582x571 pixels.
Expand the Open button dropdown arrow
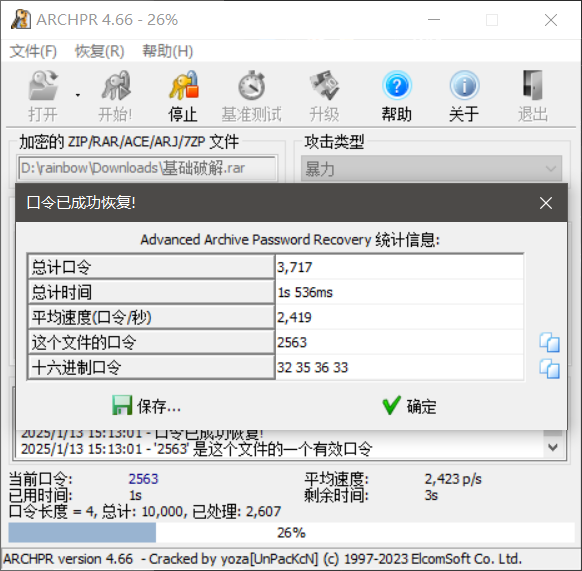coord(78,95)
